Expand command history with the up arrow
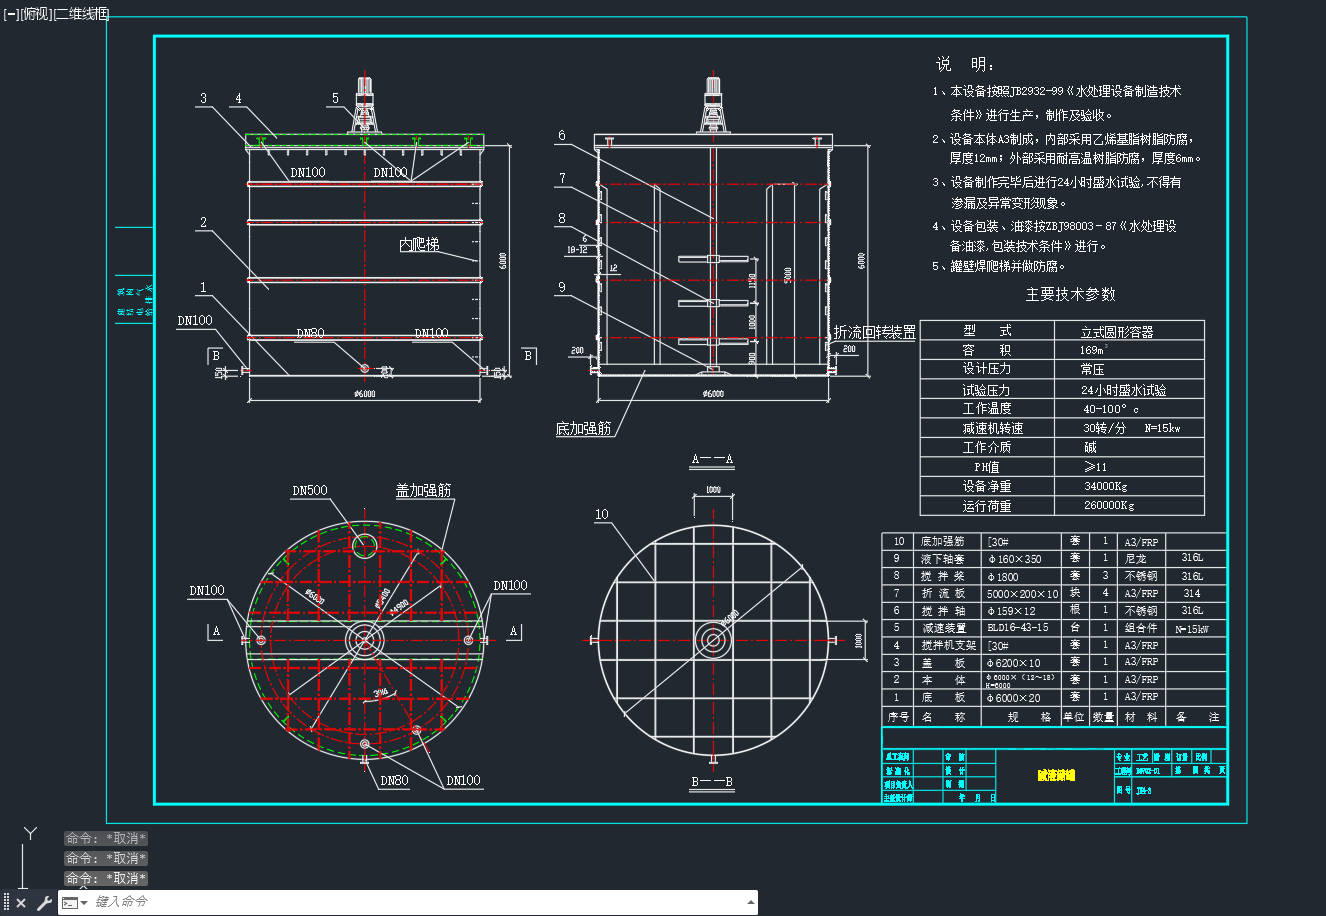 point(751,902)
